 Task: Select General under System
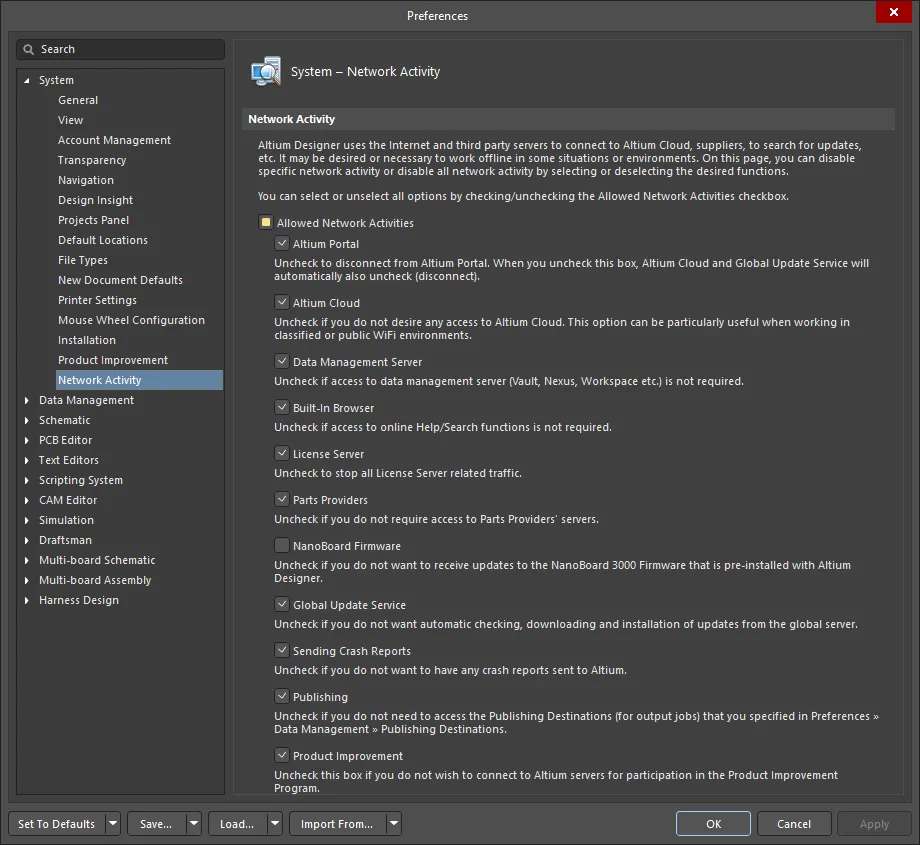pyautogui.click(x=78, y=100)
